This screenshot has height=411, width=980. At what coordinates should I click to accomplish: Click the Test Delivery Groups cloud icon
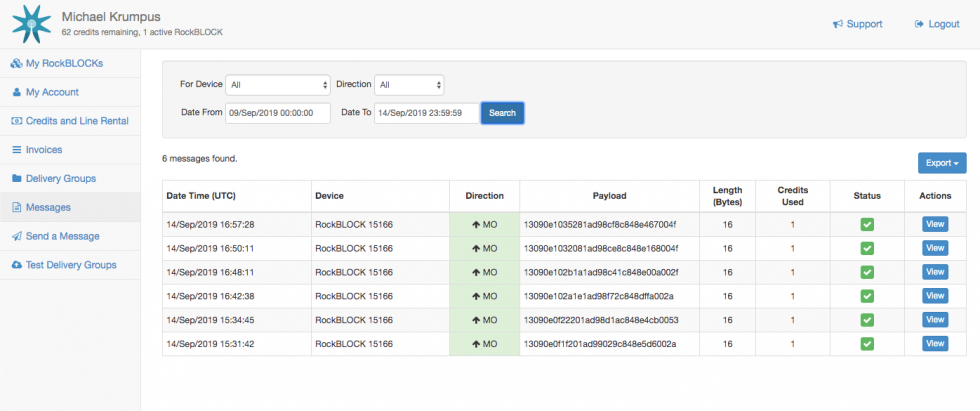point(16,265)
